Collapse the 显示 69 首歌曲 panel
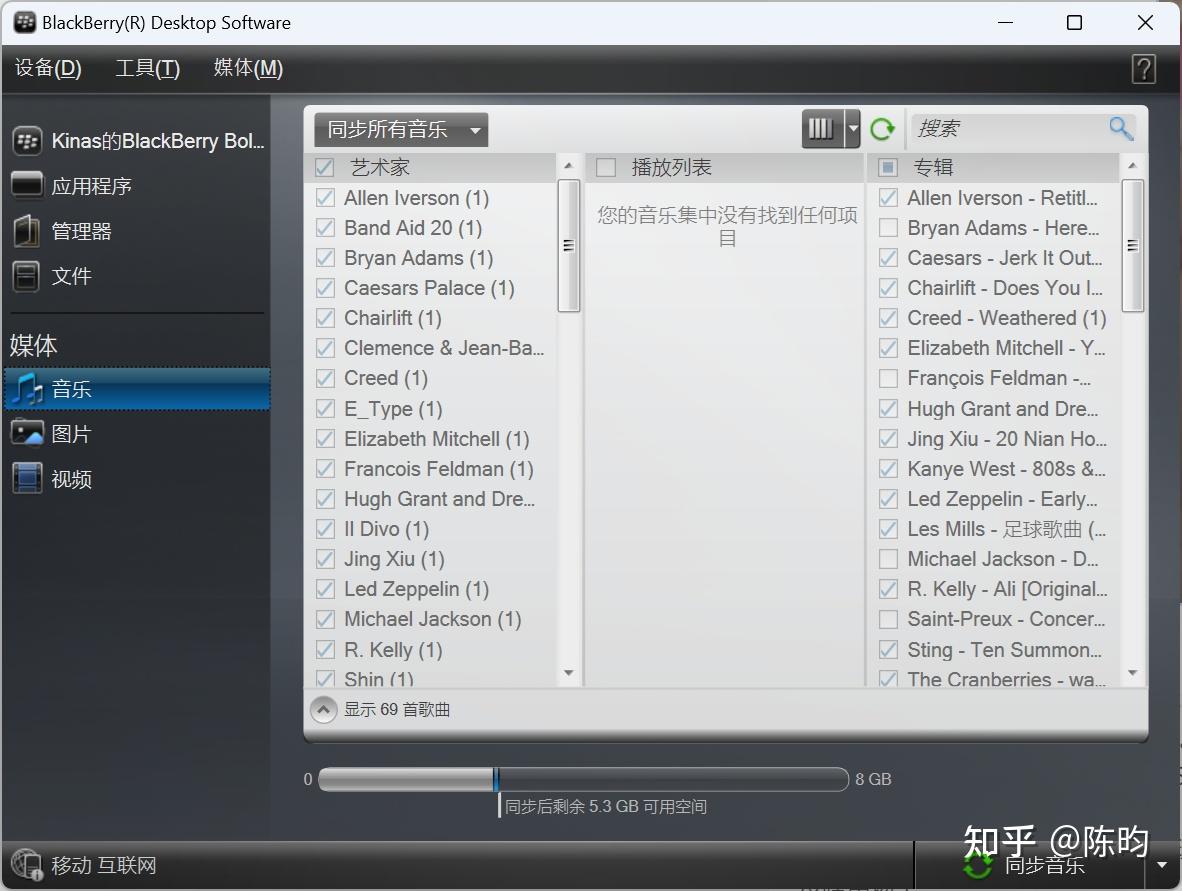 tap(323, 710)
